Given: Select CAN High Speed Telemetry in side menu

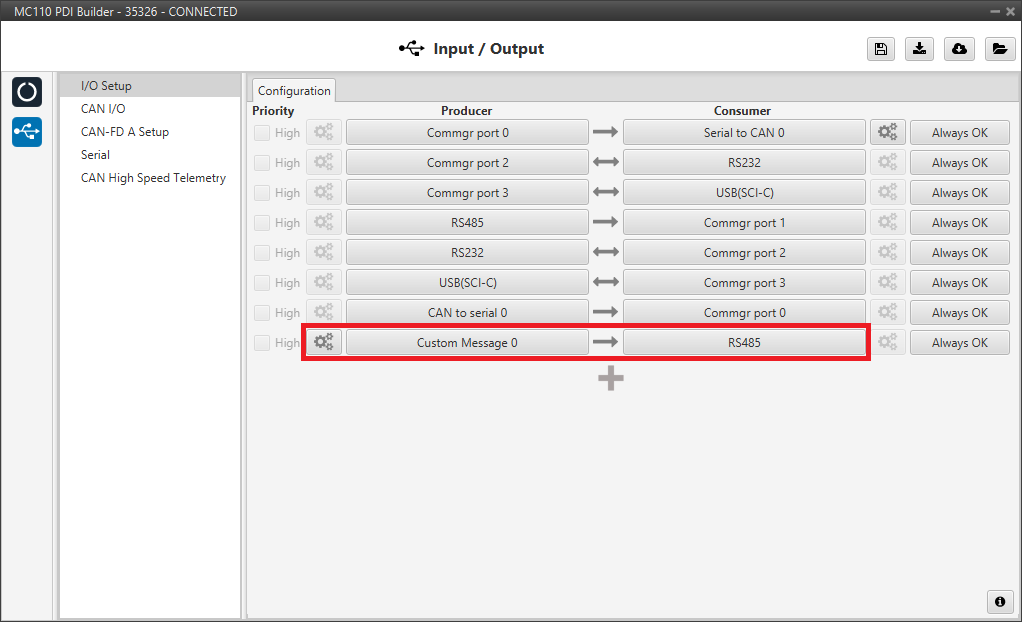Looking at the screenshot, I should [153, 178].
